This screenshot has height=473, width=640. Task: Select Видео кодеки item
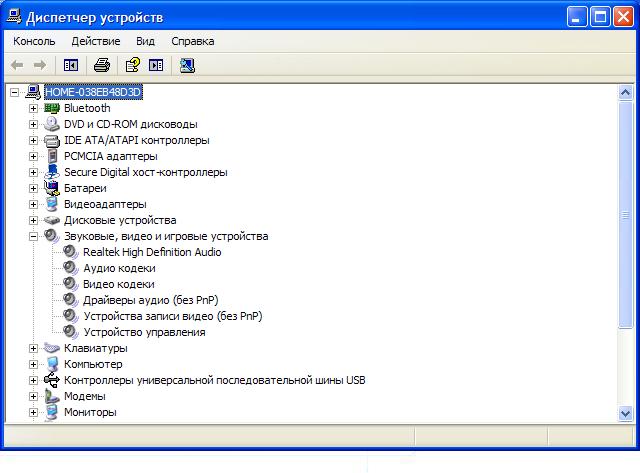[x=119, y=284]
